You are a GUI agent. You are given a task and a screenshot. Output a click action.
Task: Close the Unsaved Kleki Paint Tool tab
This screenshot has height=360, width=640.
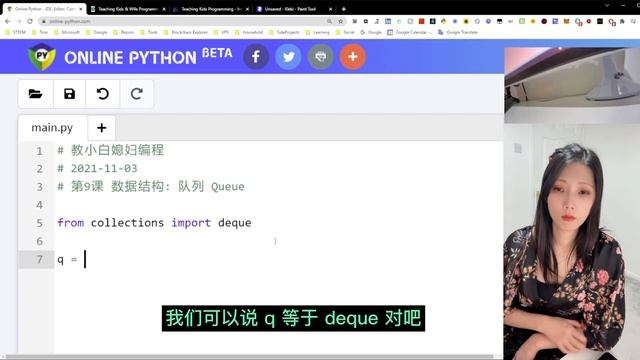click(x=330, y=9)
